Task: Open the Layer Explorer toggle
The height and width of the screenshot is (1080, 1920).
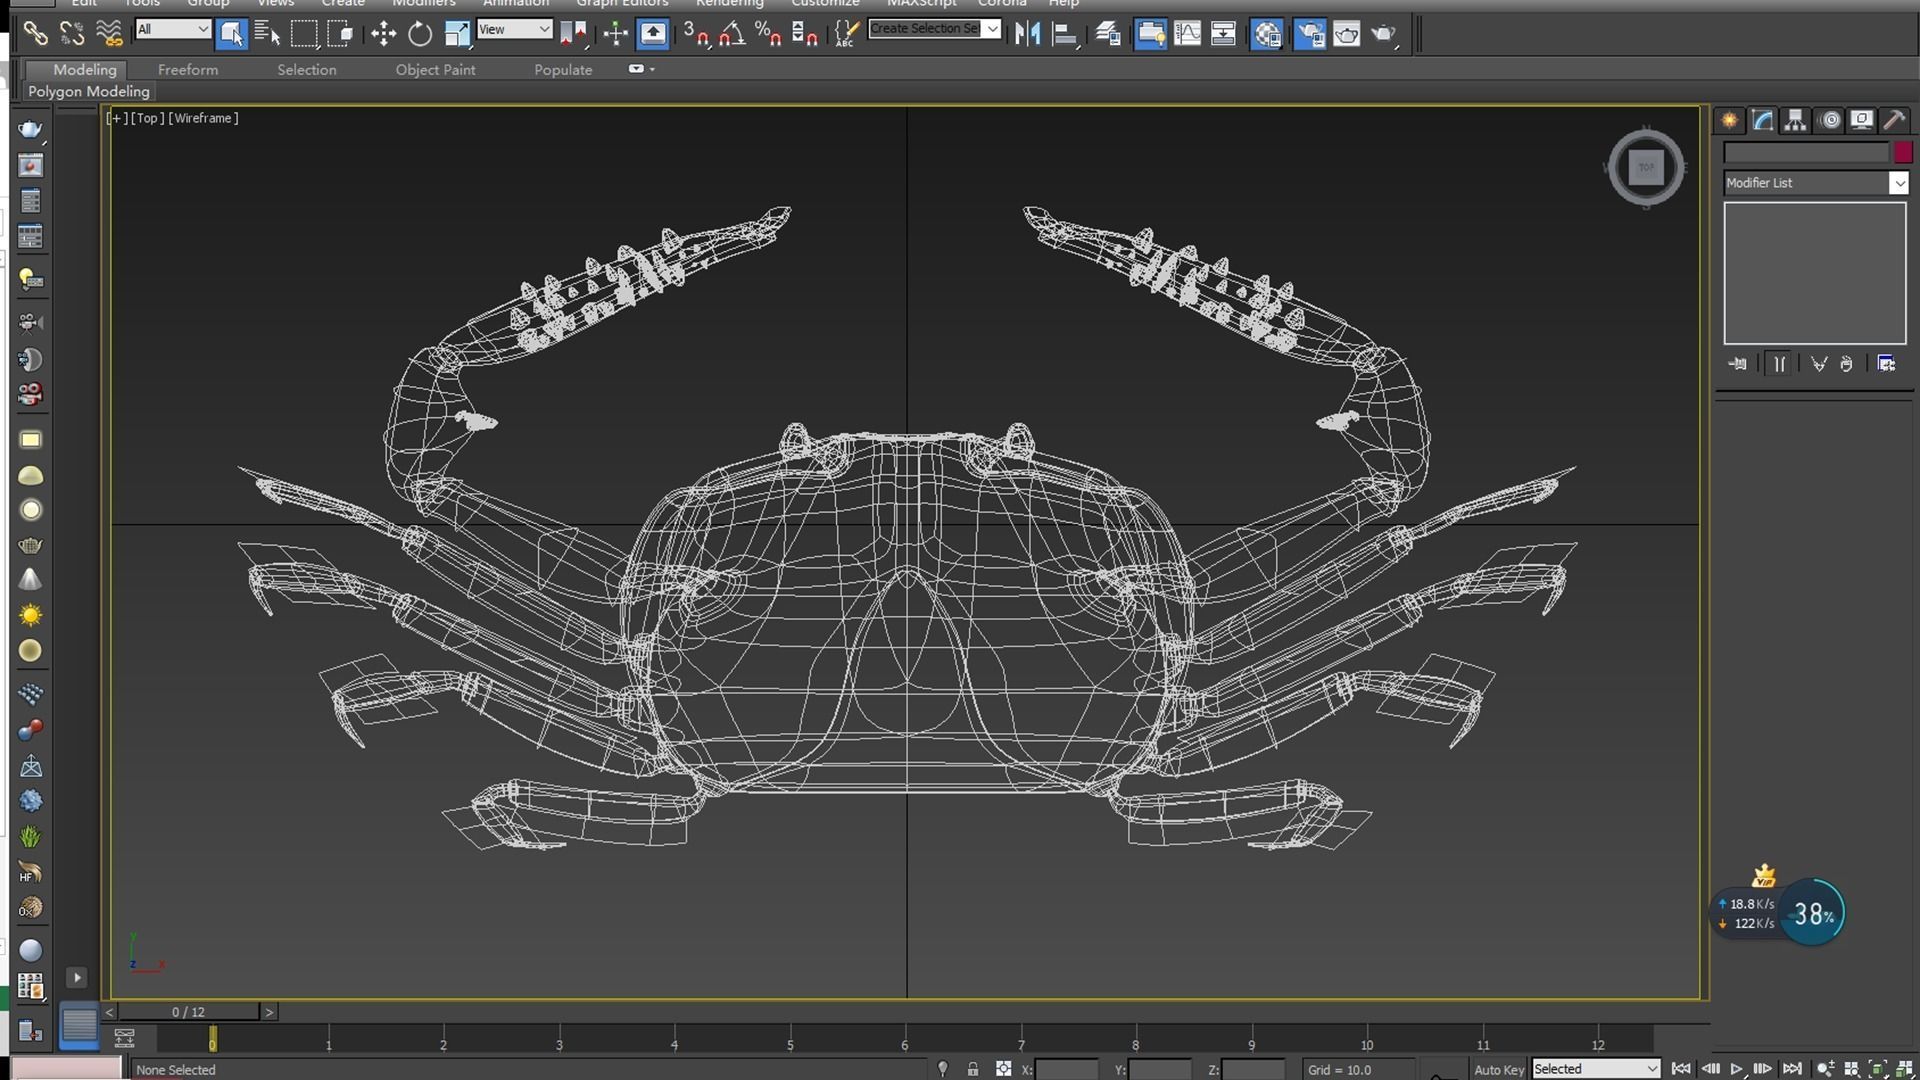Action: [1108, 34]
